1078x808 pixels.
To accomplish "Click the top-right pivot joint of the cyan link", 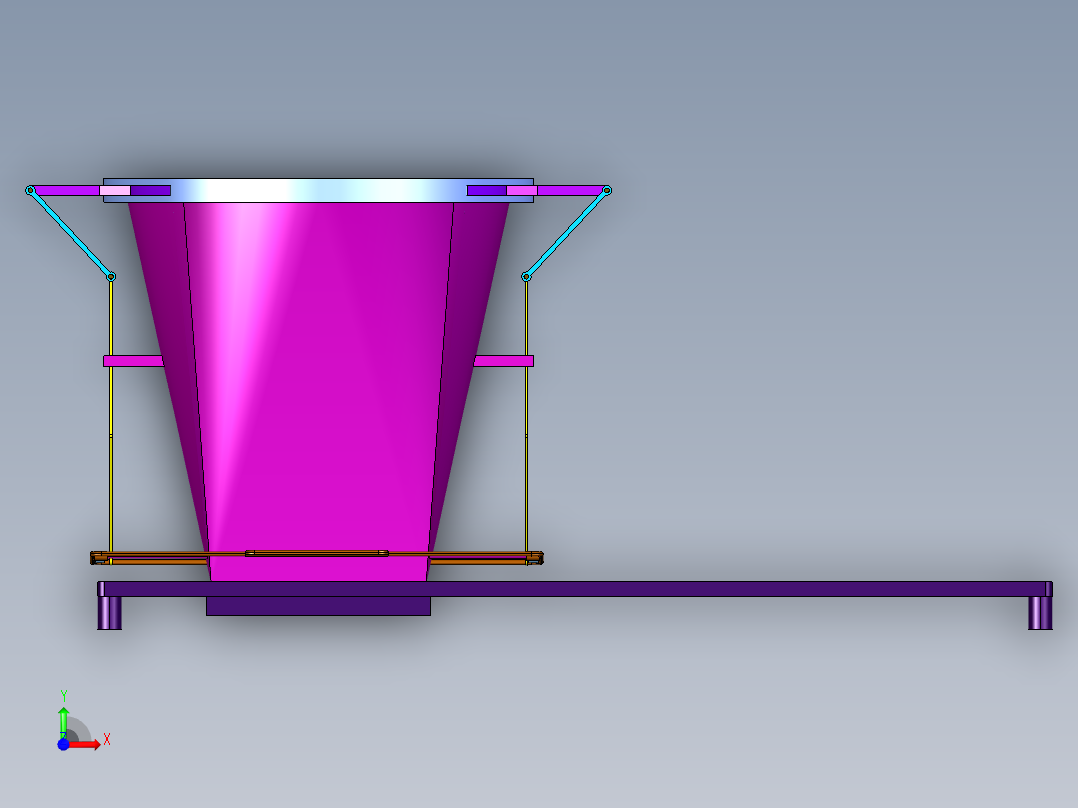I will [606, 190].
